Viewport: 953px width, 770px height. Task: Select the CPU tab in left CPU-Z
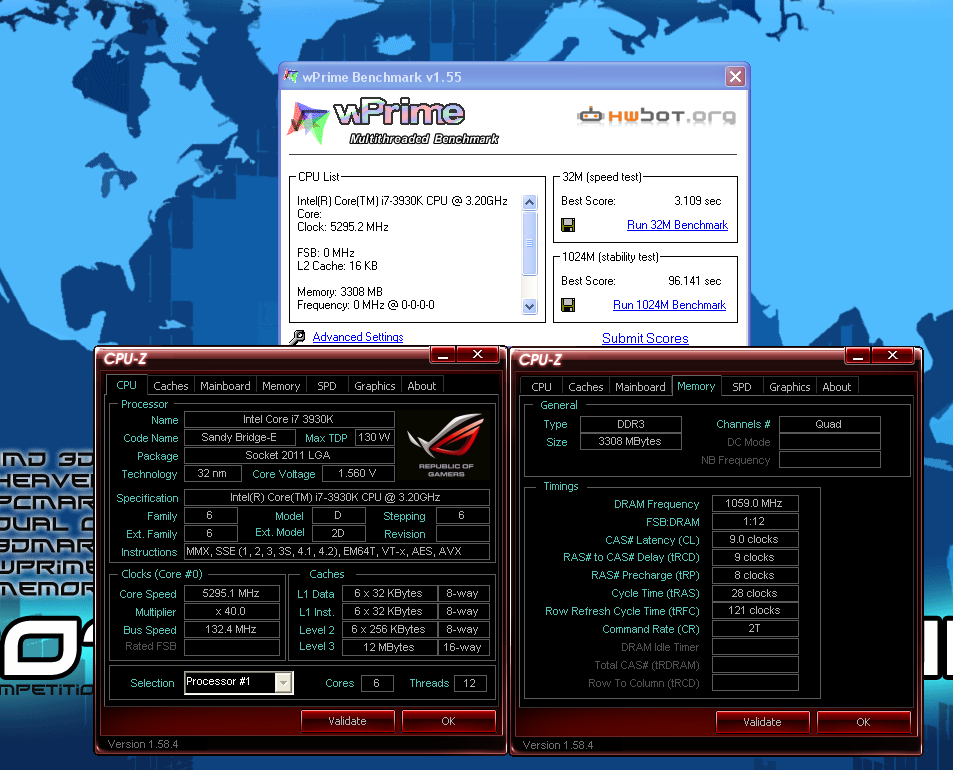tap(126, 385)
